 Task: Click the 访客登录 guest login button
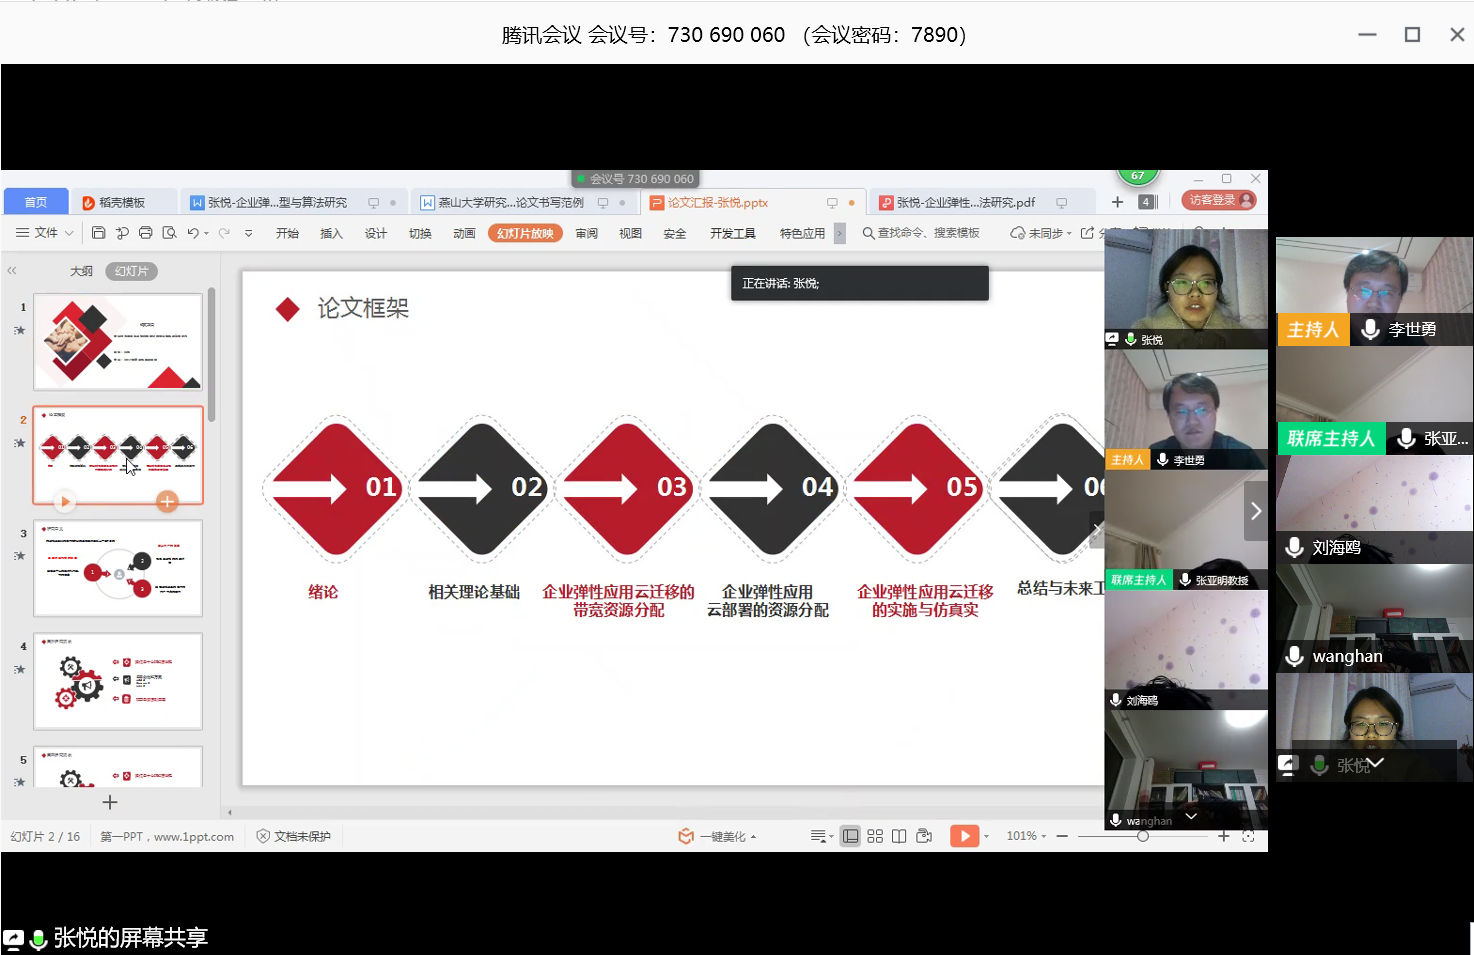1218,200
